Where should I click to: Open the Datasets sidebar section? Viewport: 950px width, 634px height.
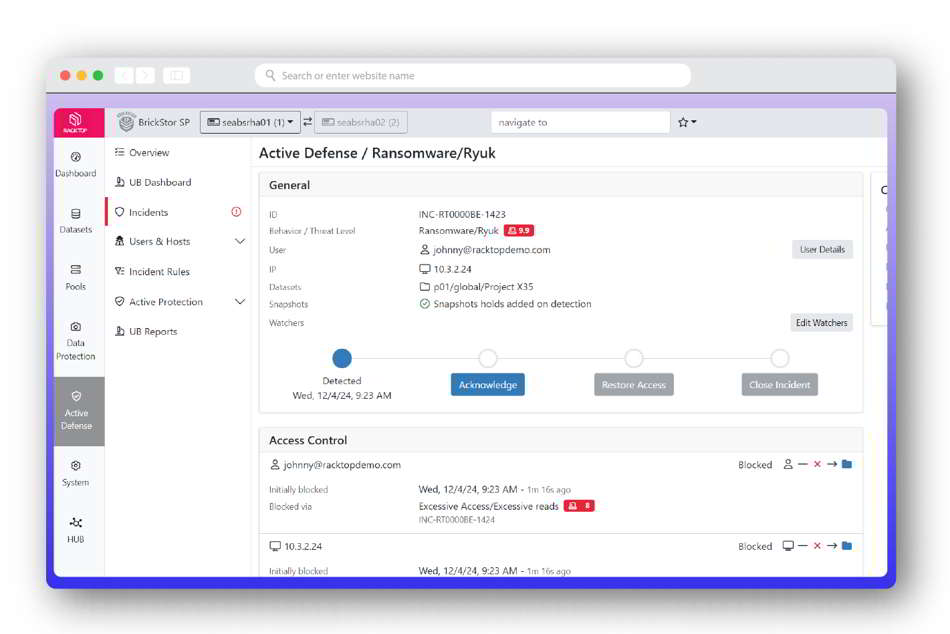[x=76, y=221]
